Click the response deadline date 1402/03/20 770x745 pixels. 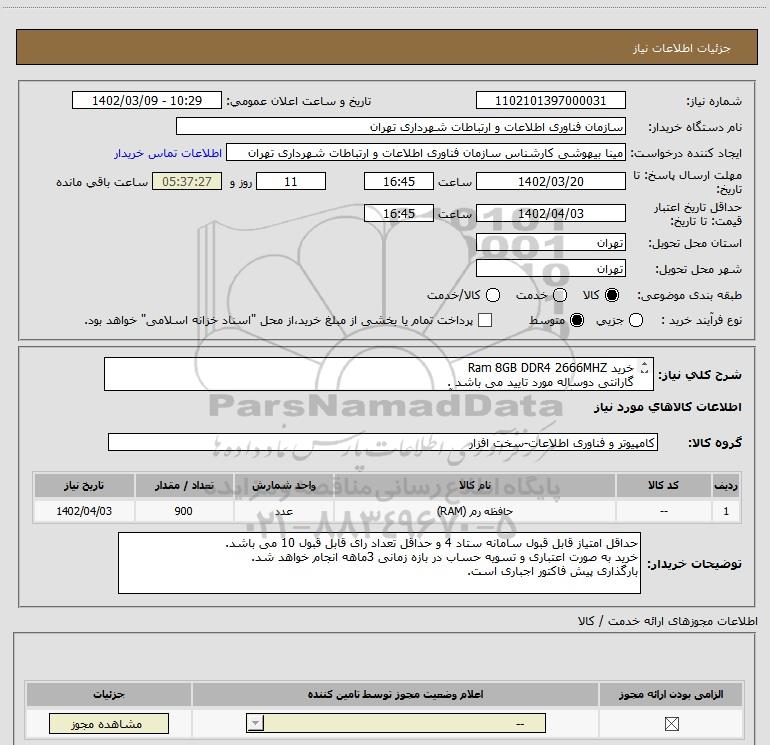pos(550,182)
